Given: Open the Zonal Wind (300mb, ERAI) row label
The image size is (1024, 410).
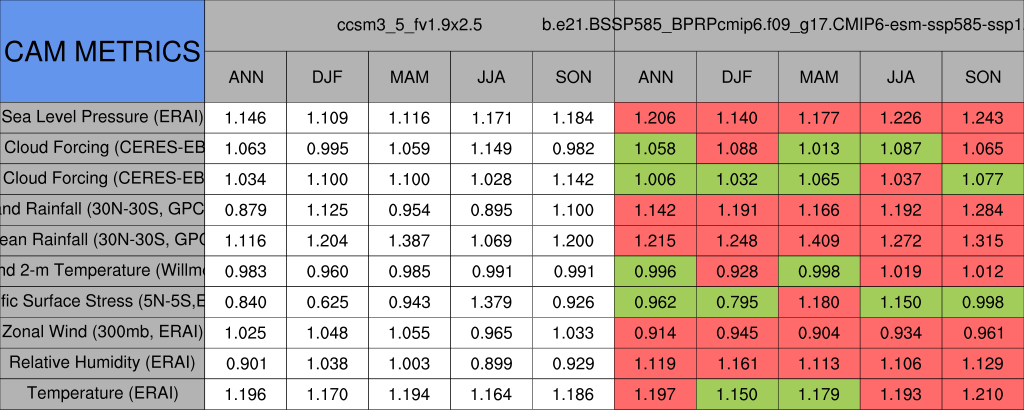Looking at the screenshot, I should coord(102,332).
